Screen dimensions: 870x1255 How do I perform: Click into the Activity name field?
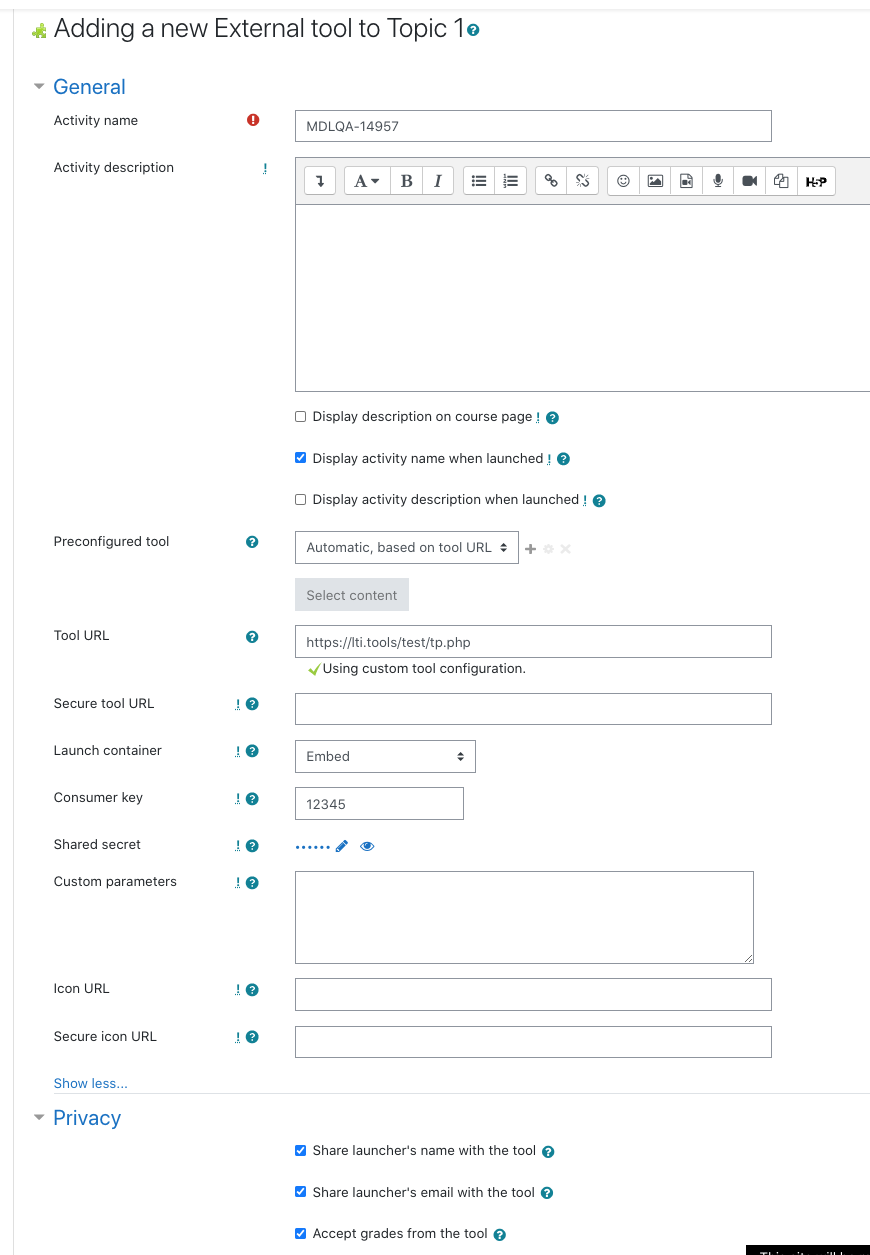[x=533, y=126]
